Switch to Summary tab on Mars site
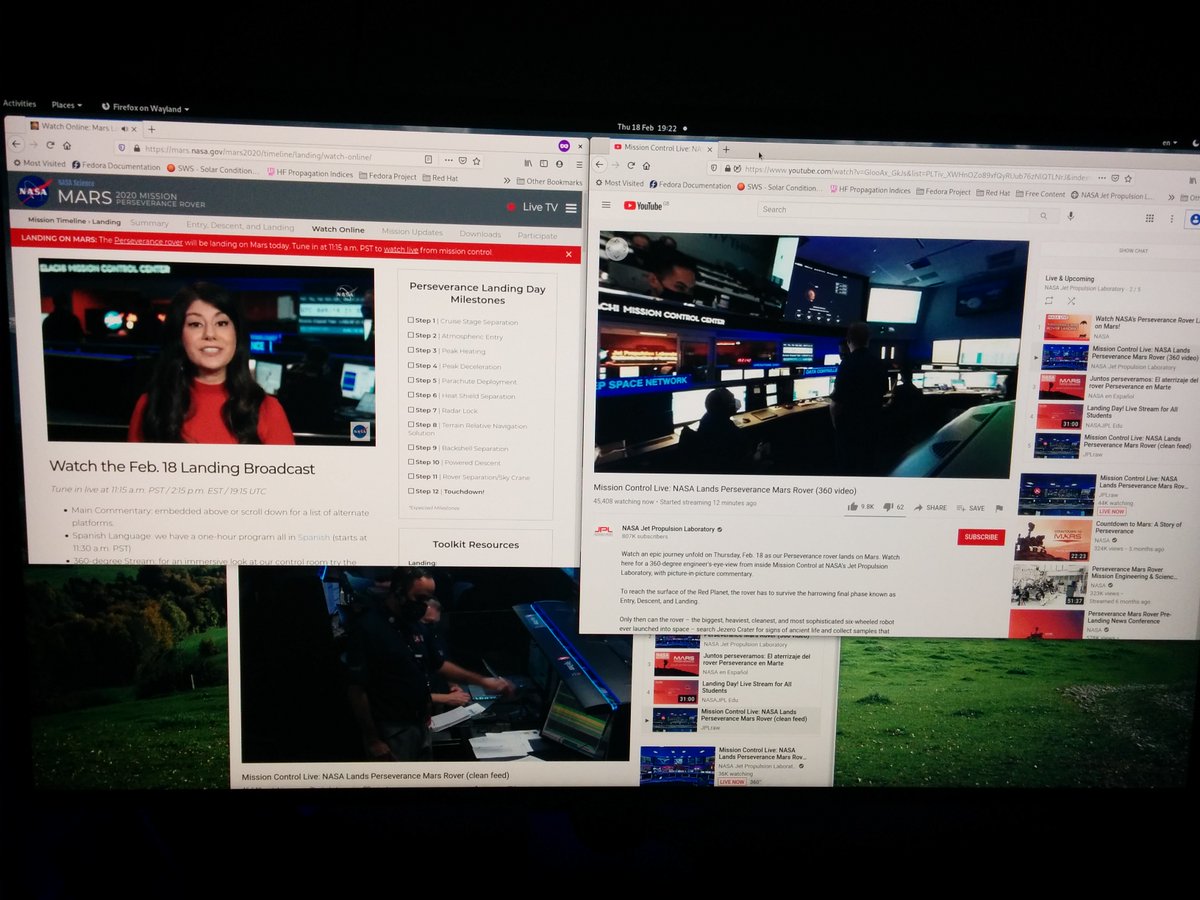The image size is (1200, 900). (149, 223)
